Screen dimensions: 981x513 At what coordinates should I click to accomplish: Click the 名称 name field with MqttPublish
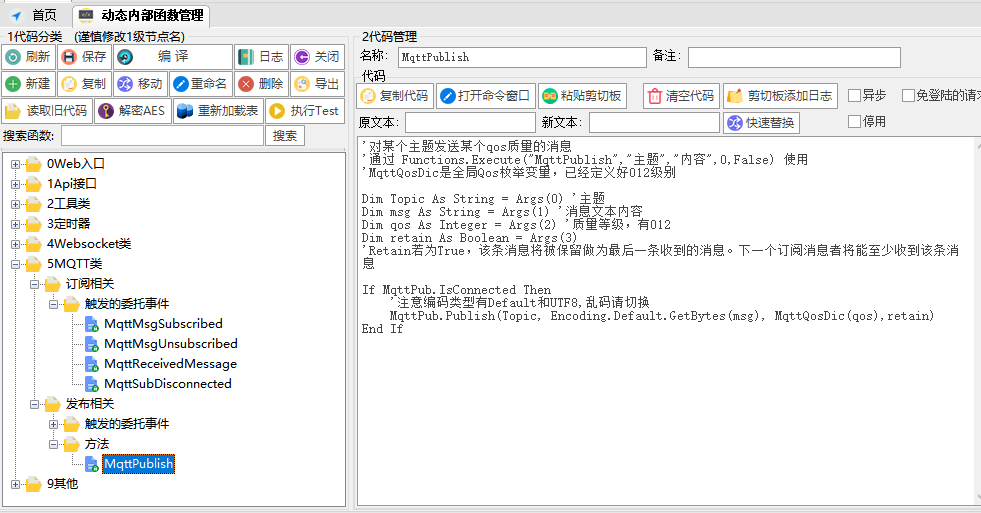coord(522,57)
